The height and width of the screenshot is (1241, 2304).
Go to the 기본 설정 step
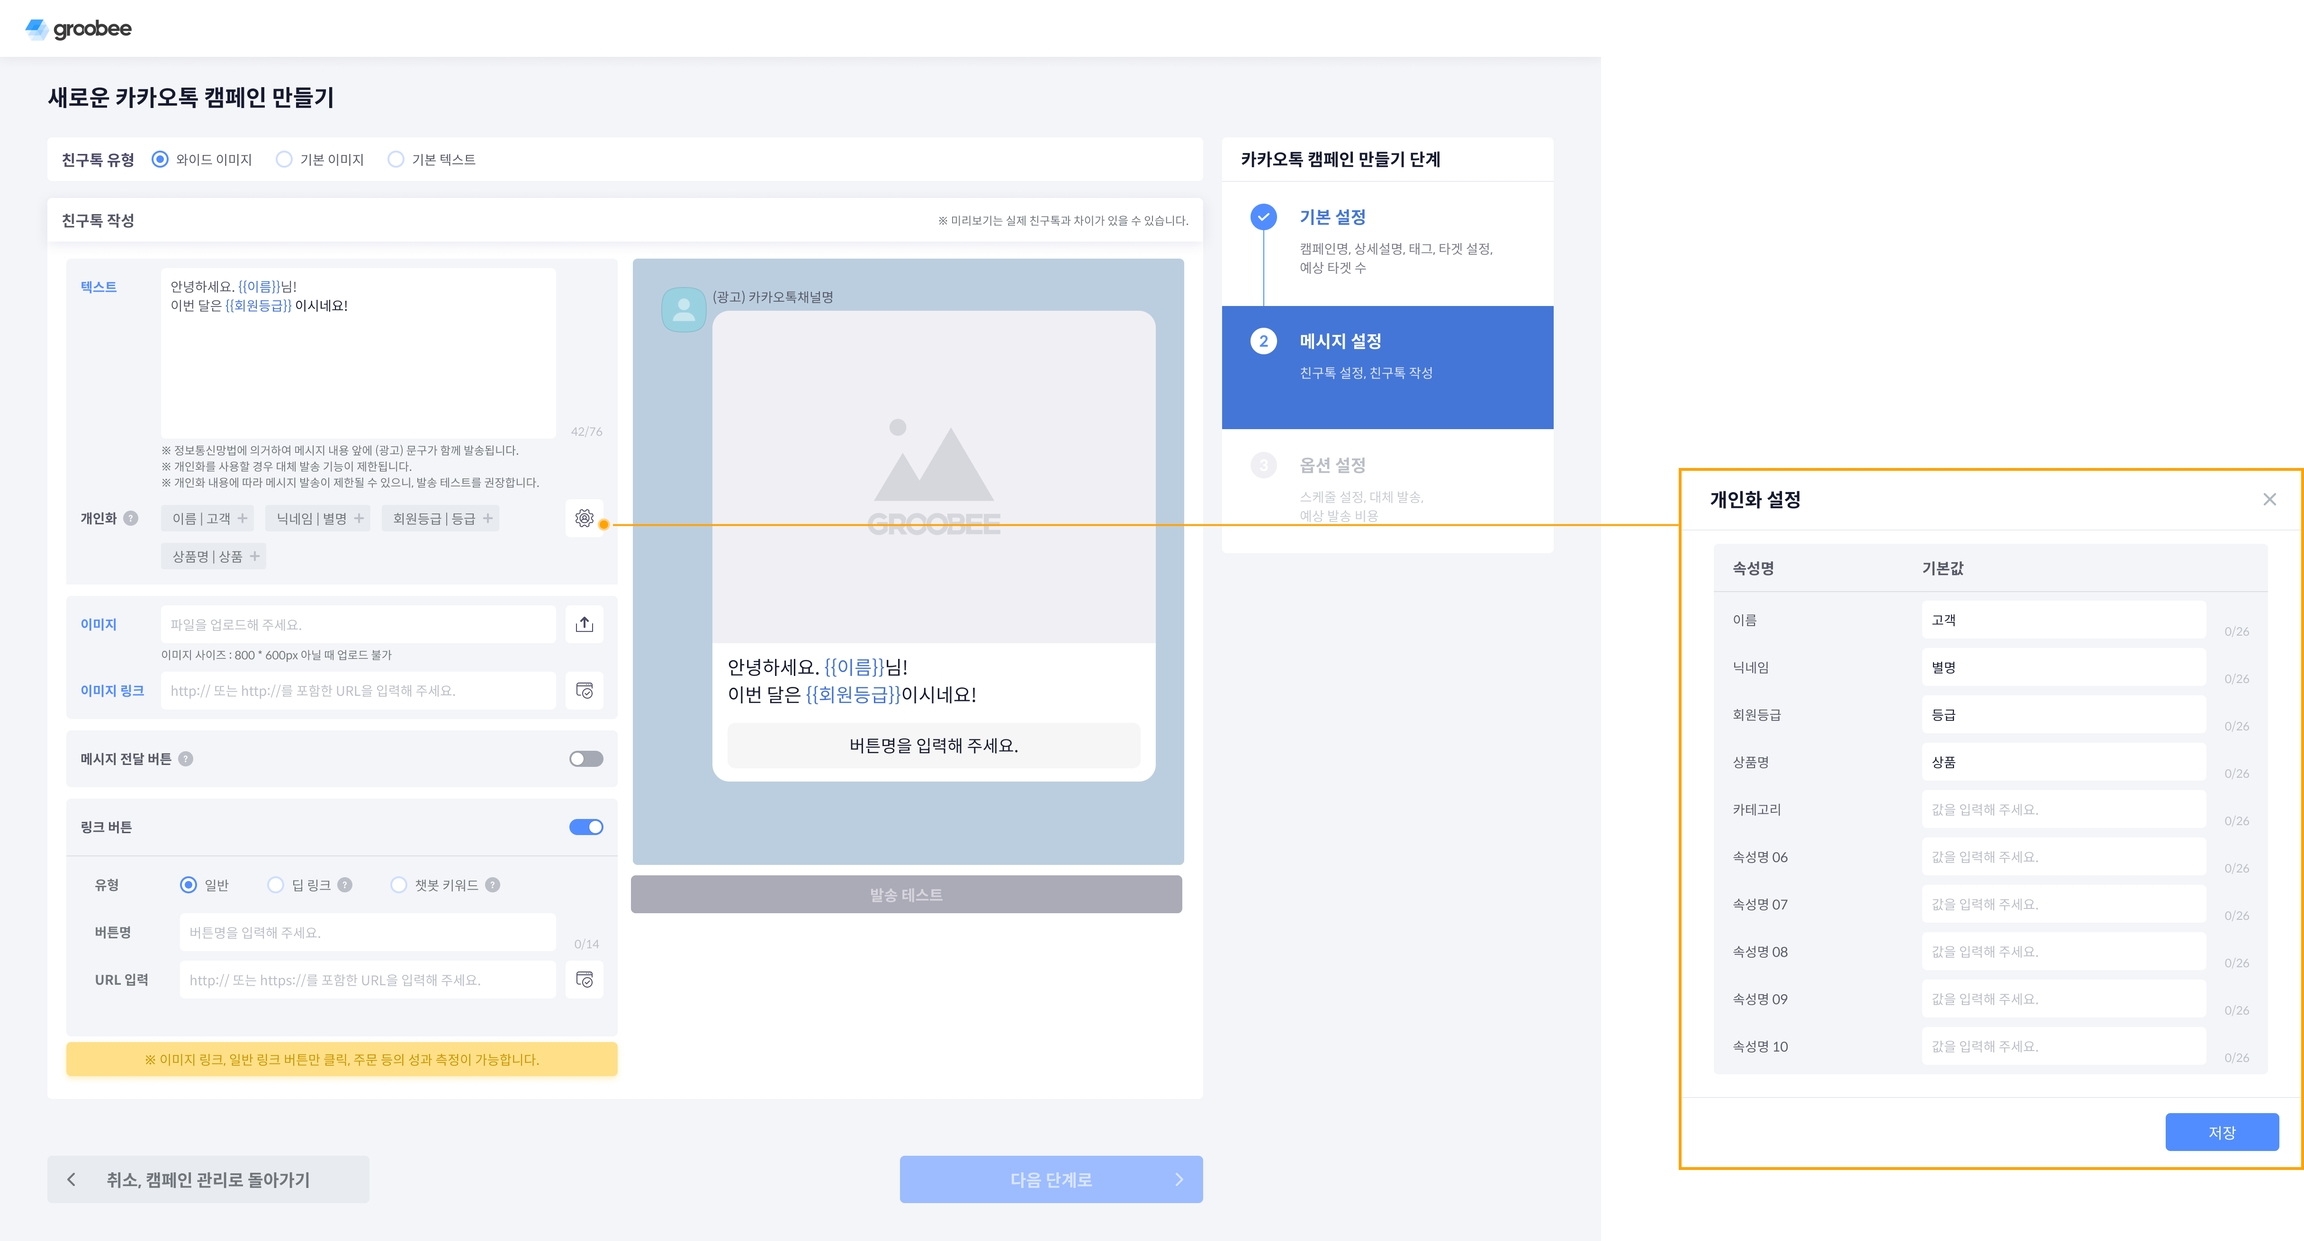point(1332,217)
